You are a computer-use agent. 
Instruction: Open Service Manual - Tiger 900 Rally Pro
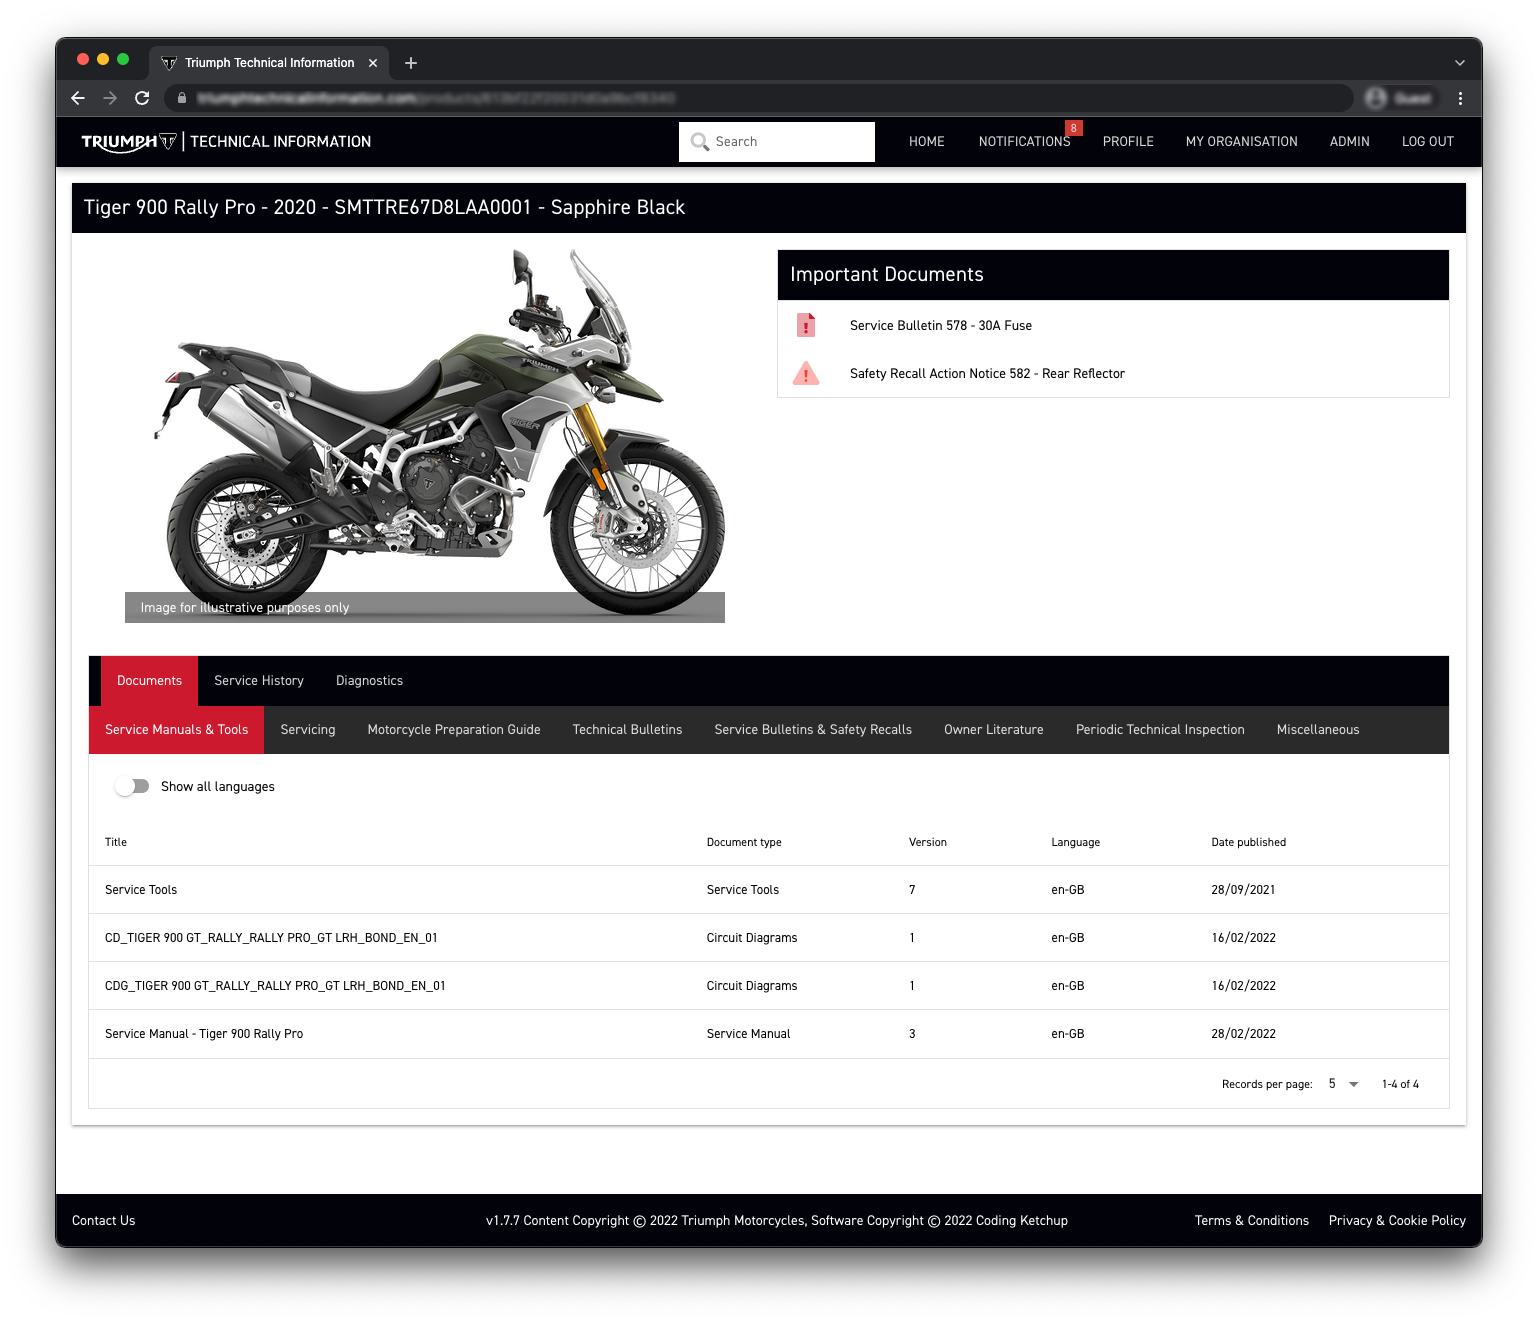(204, 1034)
